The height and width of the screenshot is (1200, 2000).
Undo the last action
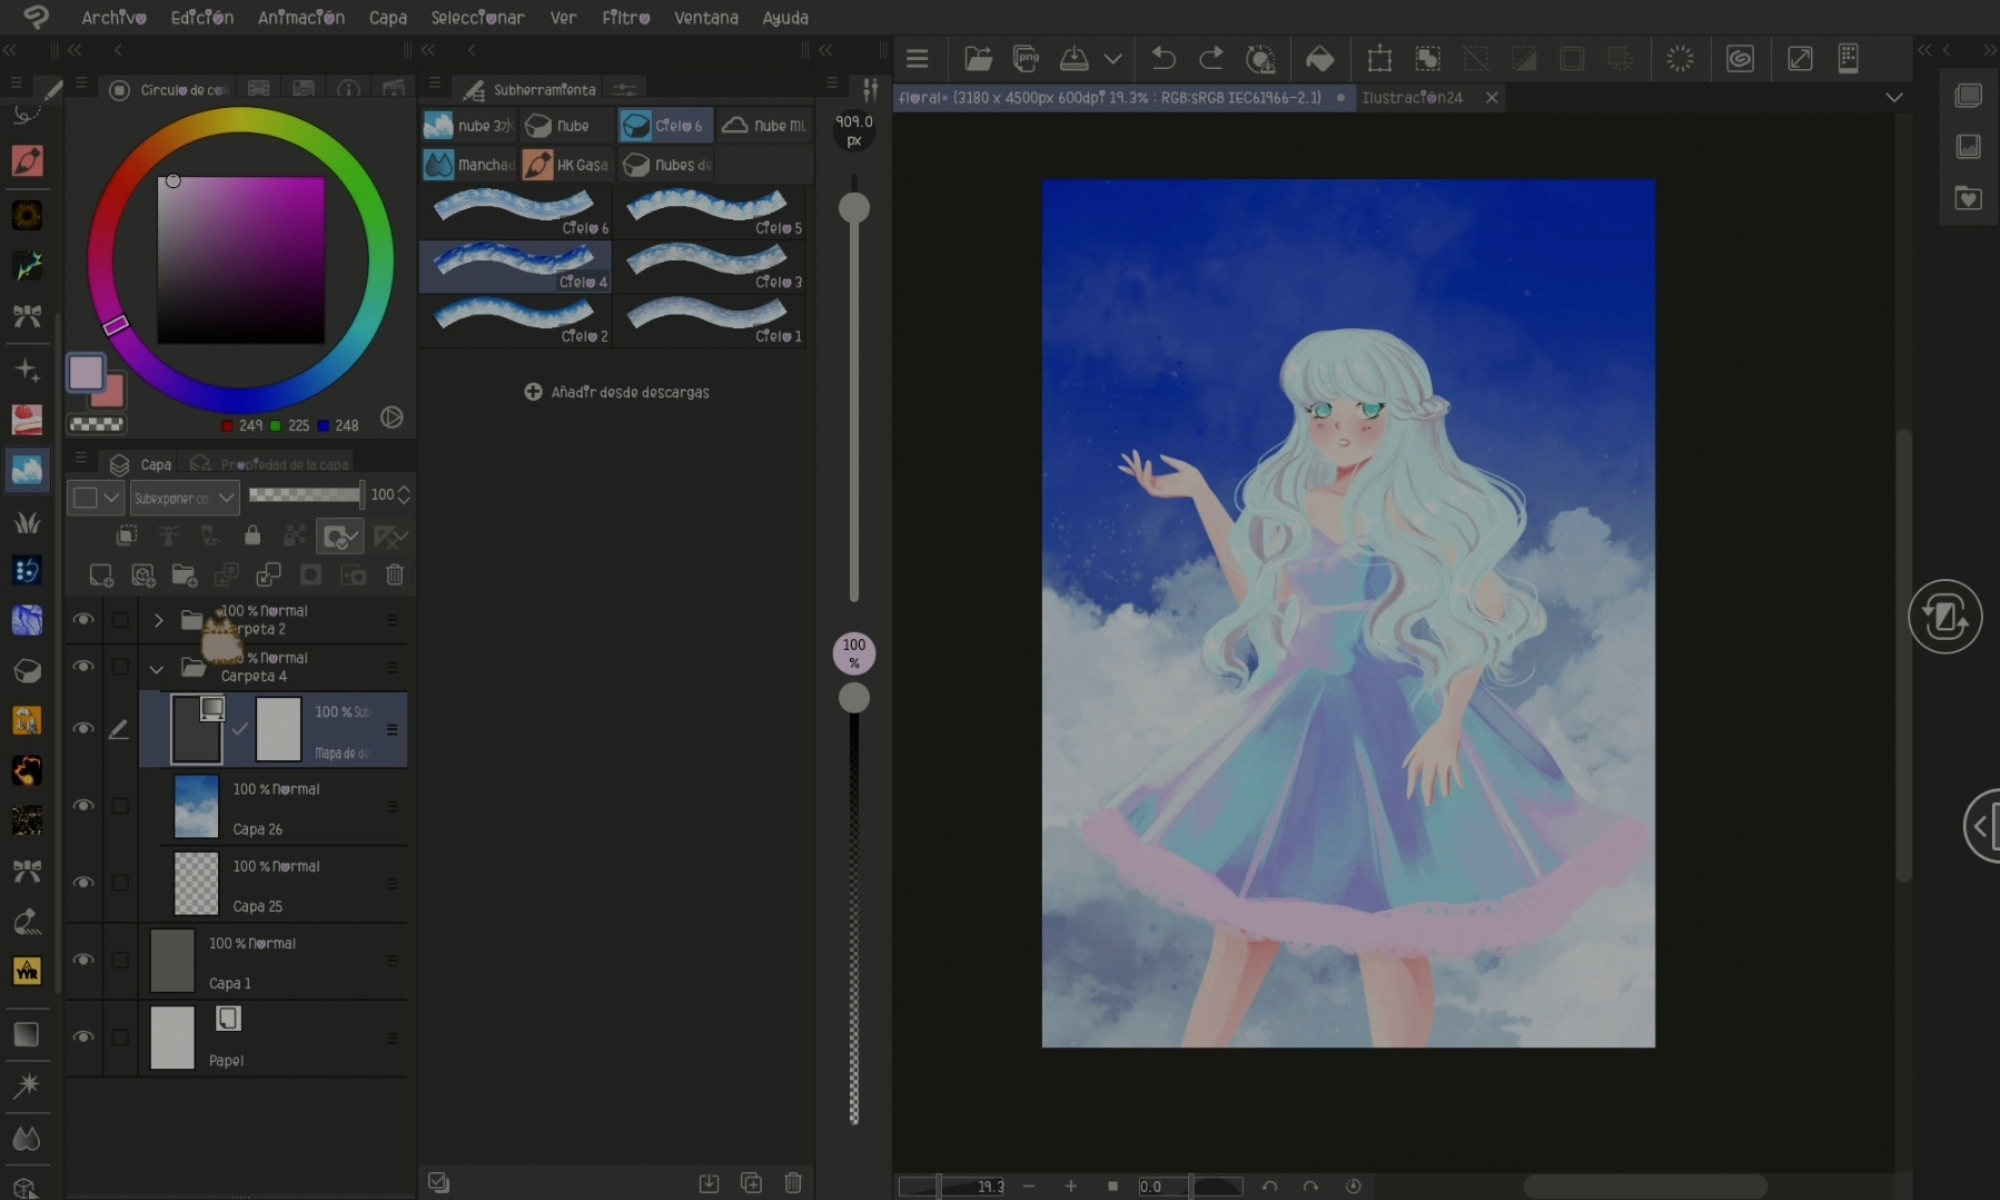click(x=1163, y=59)
